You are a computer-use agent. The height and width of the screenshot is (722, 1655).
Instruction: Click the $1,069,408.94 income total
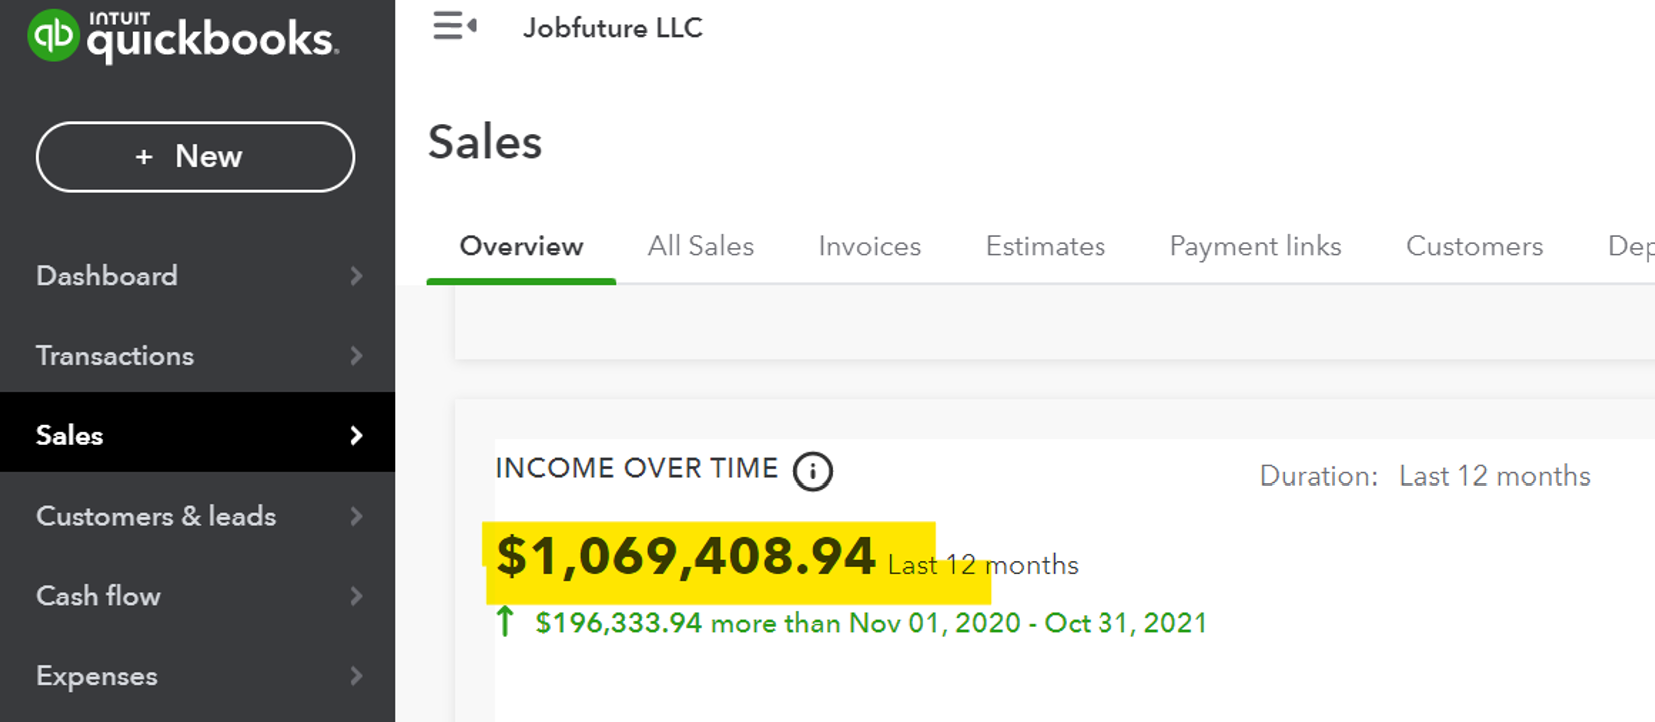(x=686, y=557)
